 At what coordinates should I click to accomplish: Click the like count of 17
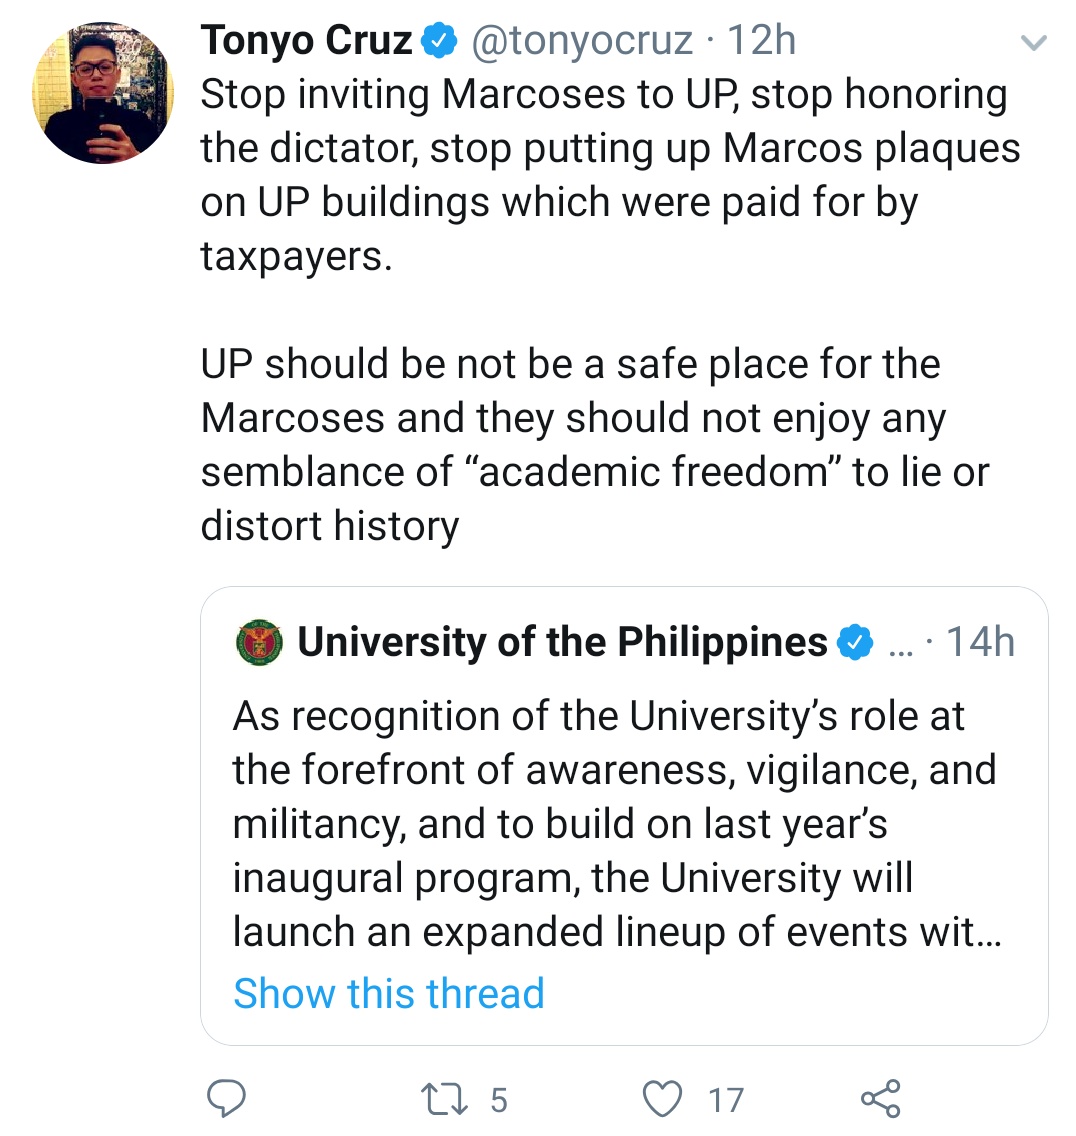[x=726, y=1100]
